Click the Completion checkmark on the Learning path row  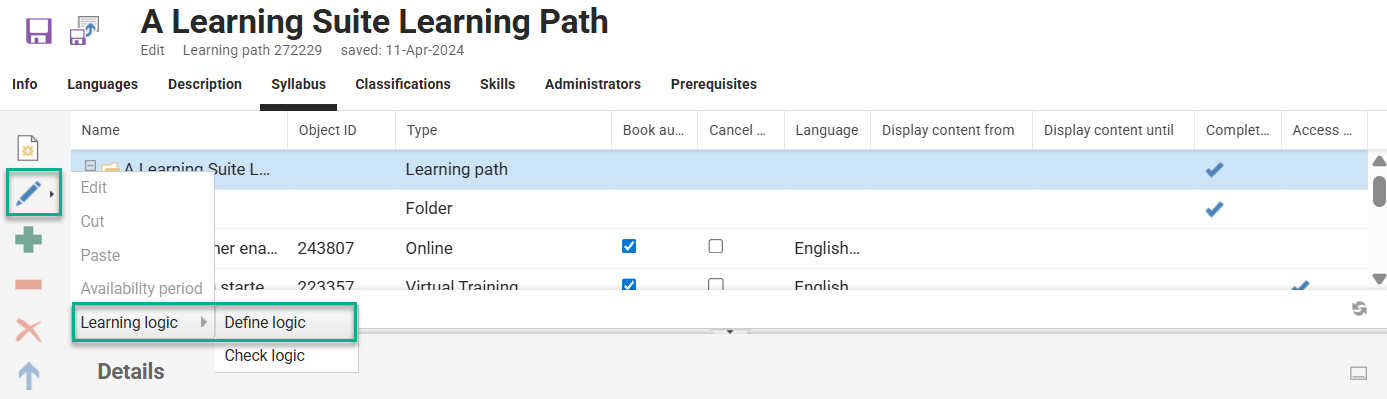point(1214,170)
